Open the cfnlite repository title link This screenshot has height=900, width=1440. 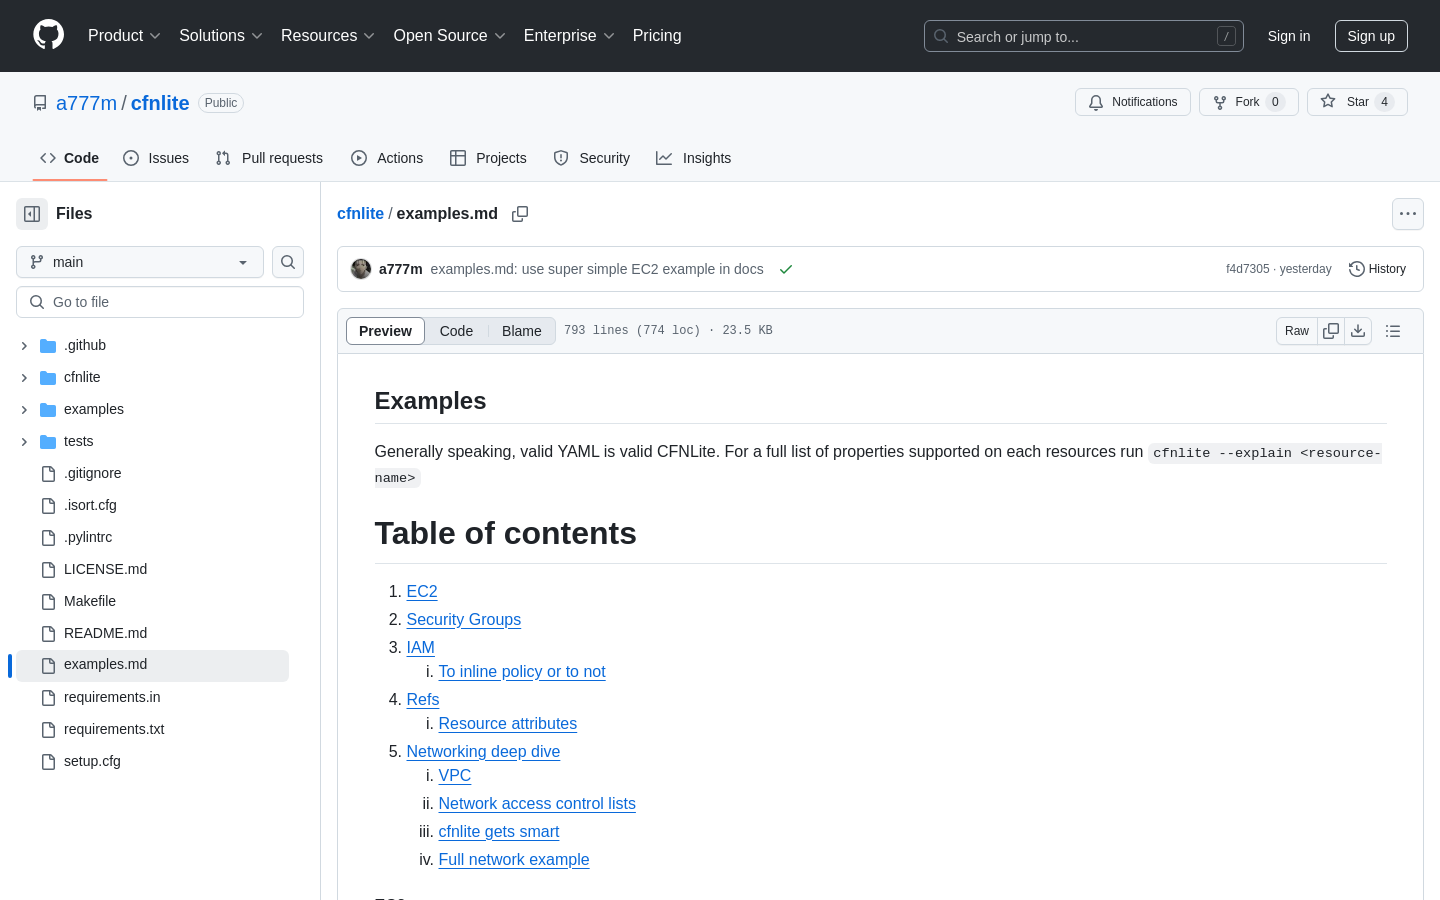click(x=160, y=103)
